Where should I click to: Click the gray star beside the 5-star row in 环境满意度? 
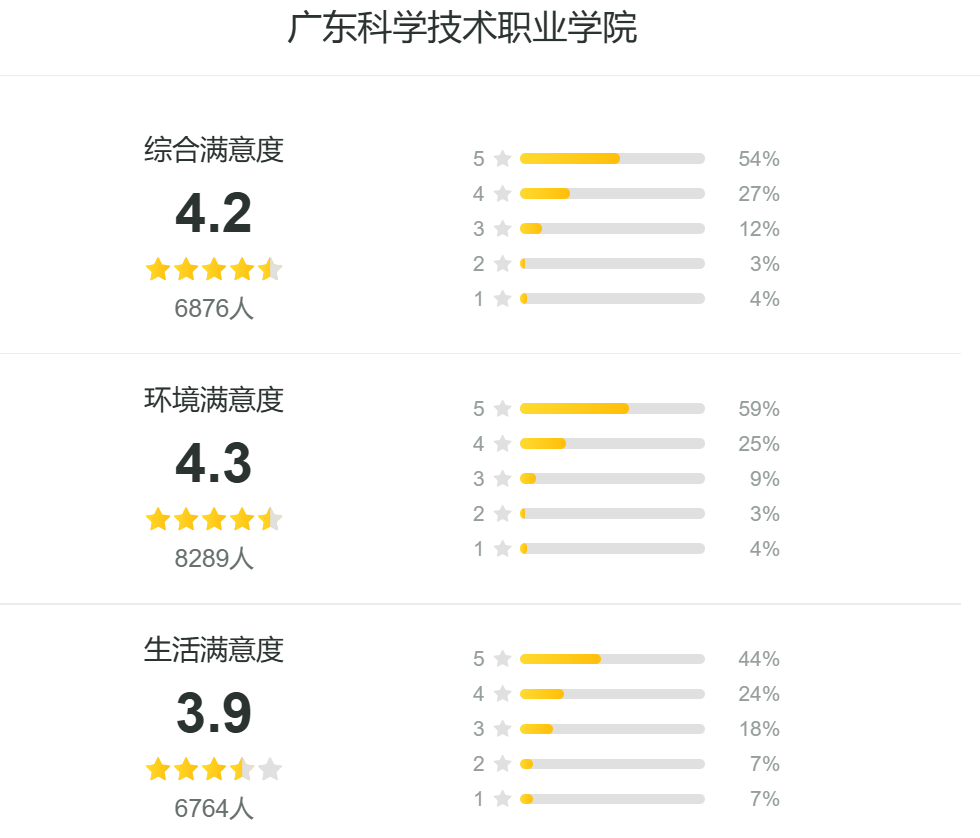(x=502, y=409)
